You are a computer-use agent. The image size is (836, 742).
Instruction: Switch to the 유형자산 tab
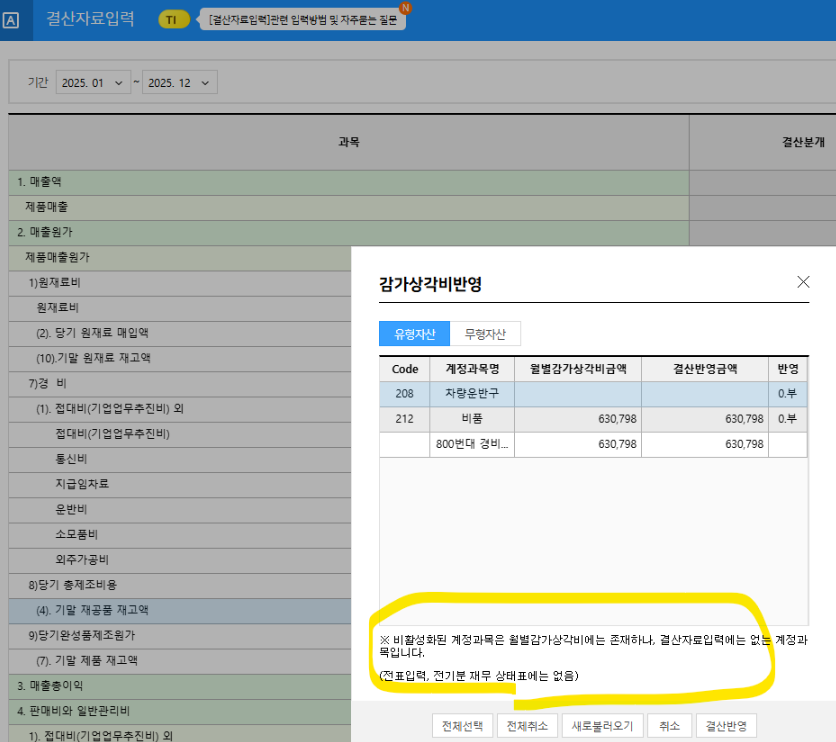point(415,334)
